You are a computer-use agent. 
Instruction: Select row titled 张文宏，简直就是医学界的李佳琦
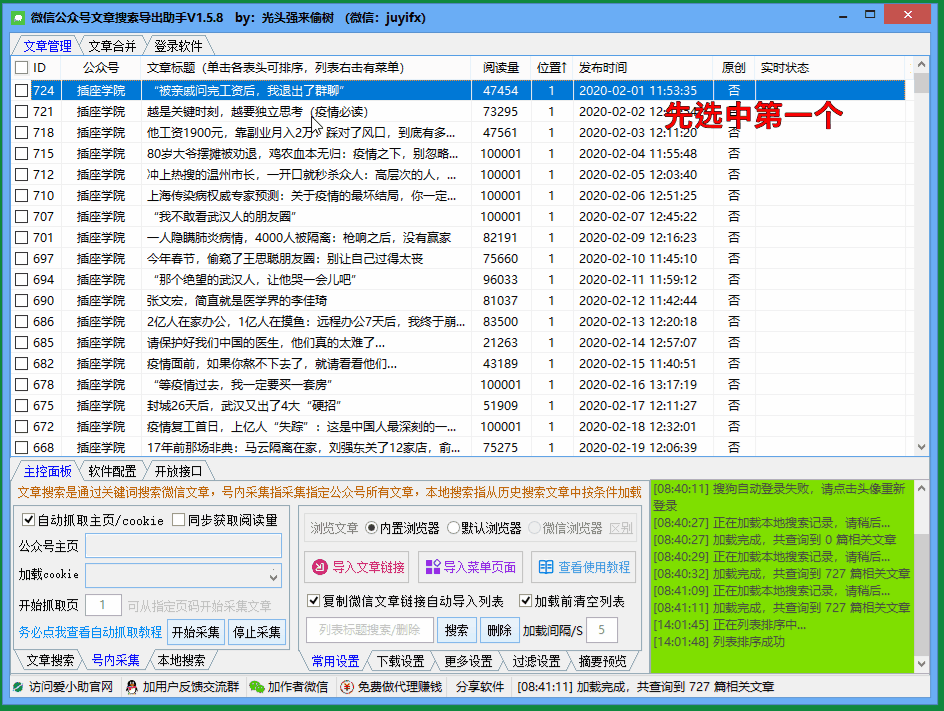point(458,300)
